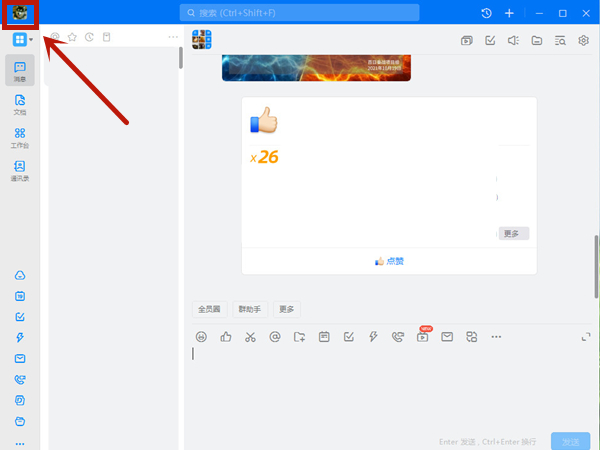The width and height of the screenshot is (600, 450).
Task: Open the group settings gear icon
Action: coord(583,41)
